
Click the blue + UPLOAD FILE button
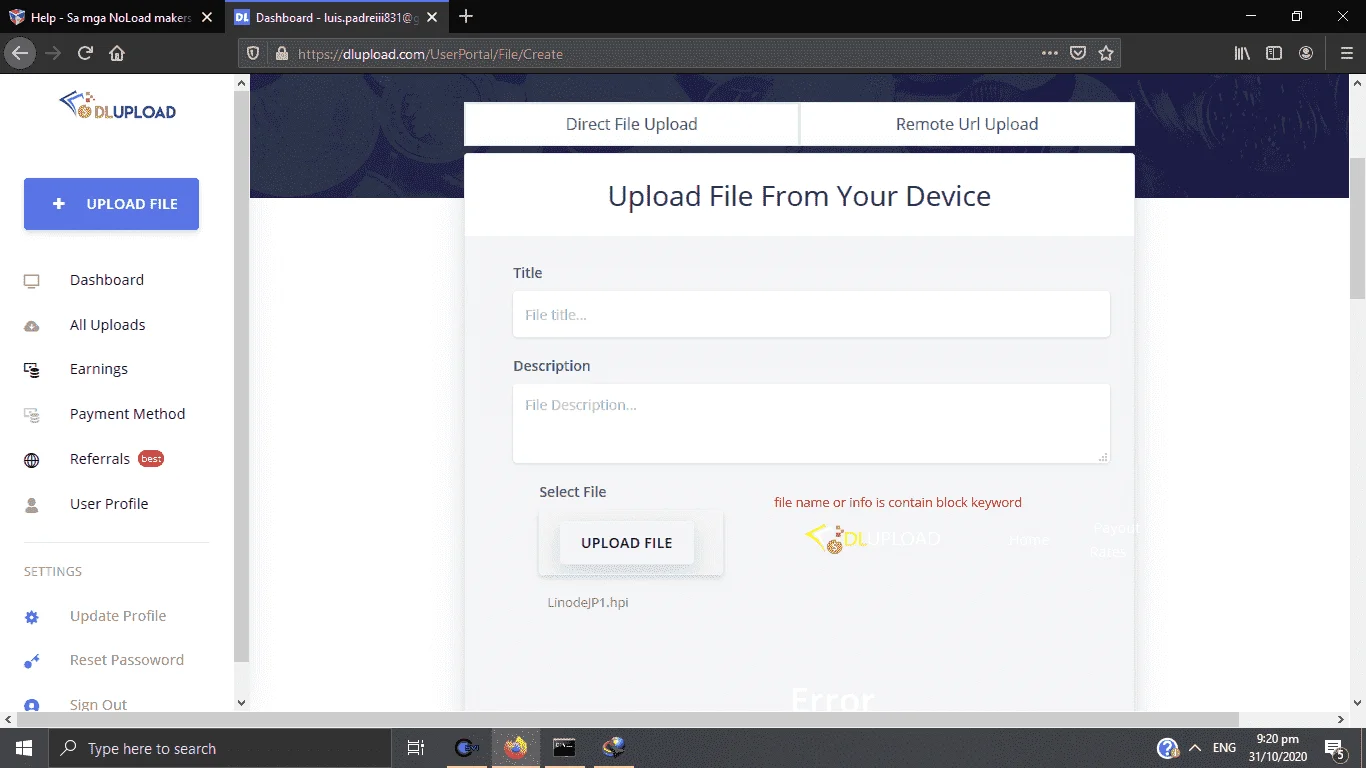(111, 204)
